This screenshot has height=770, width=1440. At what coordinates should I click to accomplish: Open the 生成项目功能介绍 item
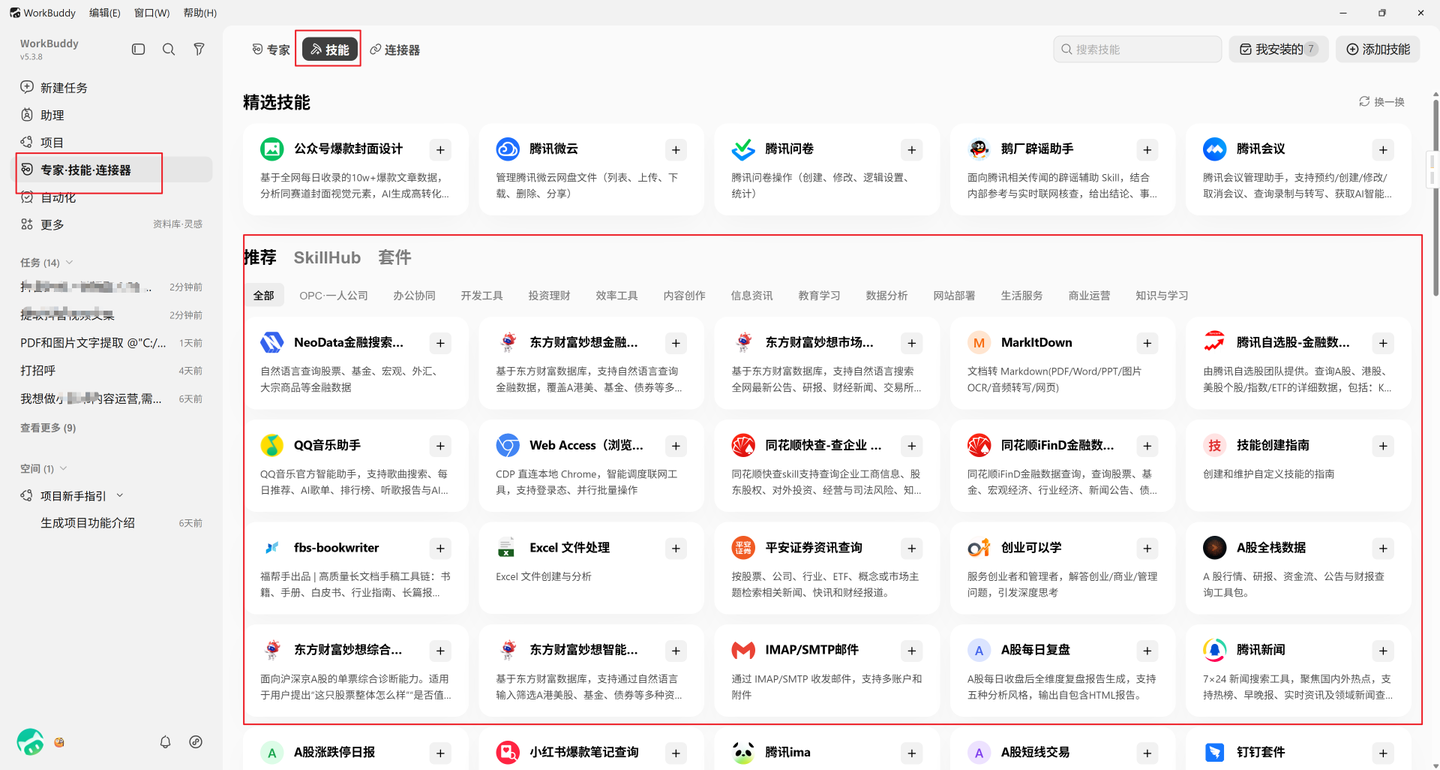click(112, 523)
